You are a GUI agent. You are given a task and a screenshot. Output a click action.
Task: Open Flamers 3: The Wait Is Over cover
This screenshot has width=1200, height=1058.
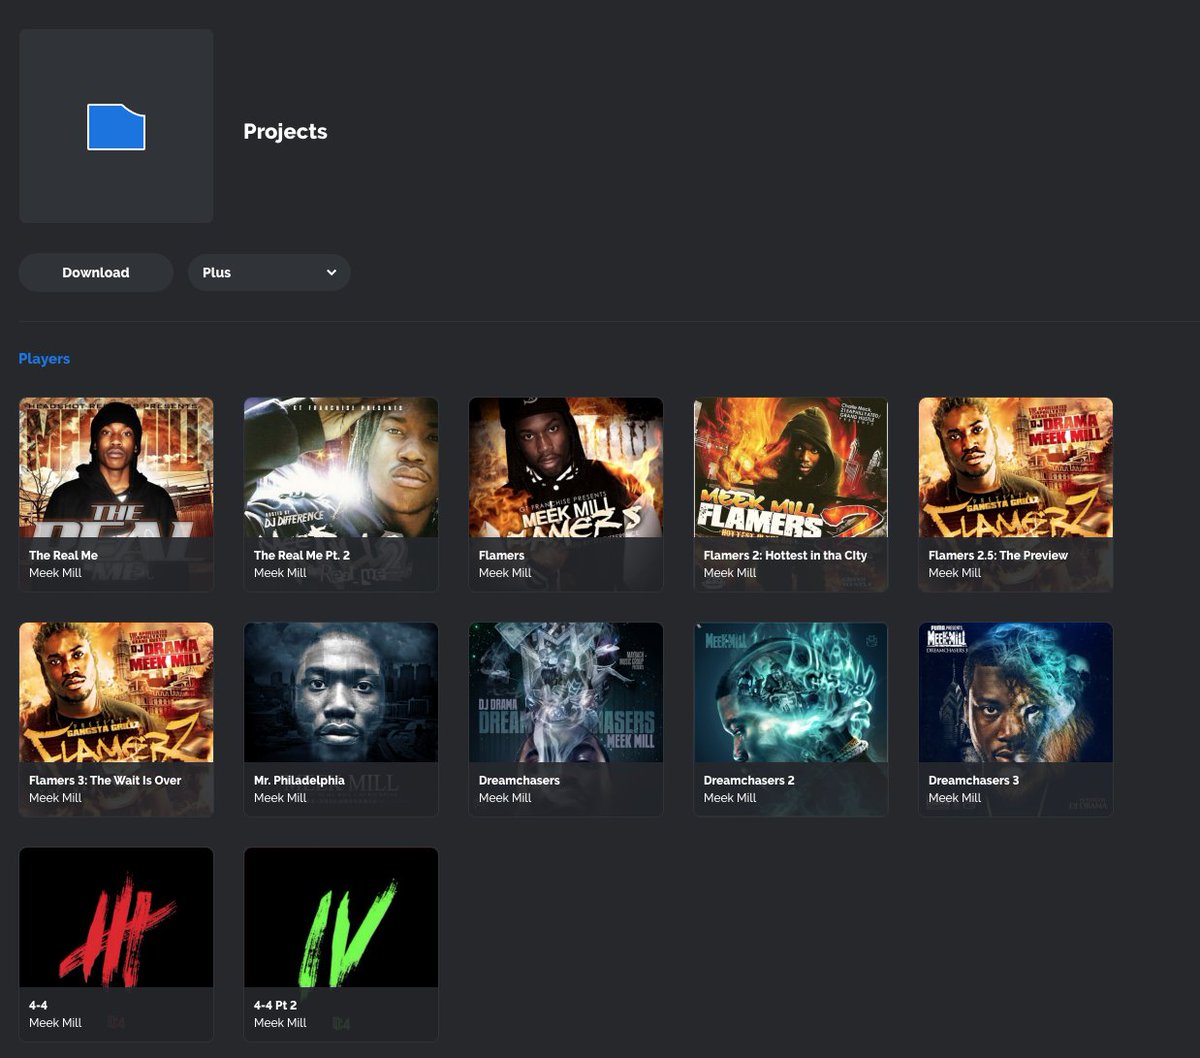116,692
